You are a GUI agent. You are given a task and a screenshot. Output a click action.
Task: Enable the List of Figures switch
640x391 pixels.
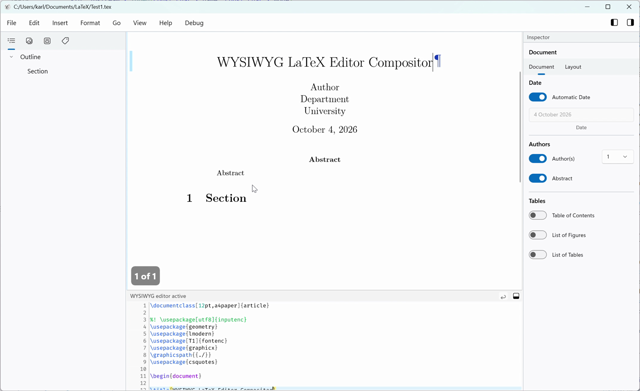(538, 235)
